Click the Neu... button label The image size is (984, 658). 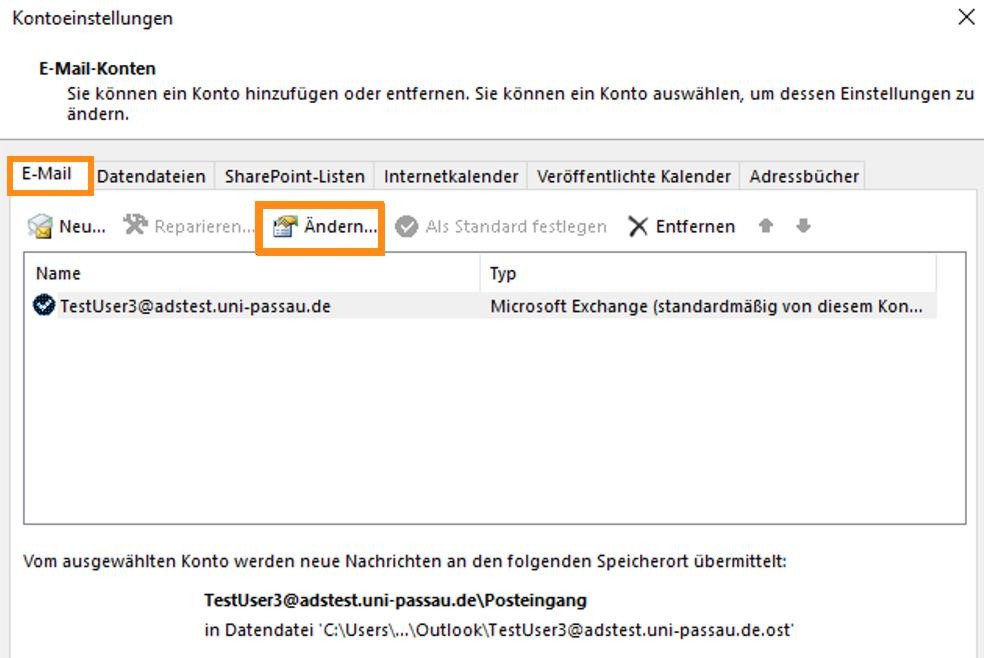[x=82, y=226]
